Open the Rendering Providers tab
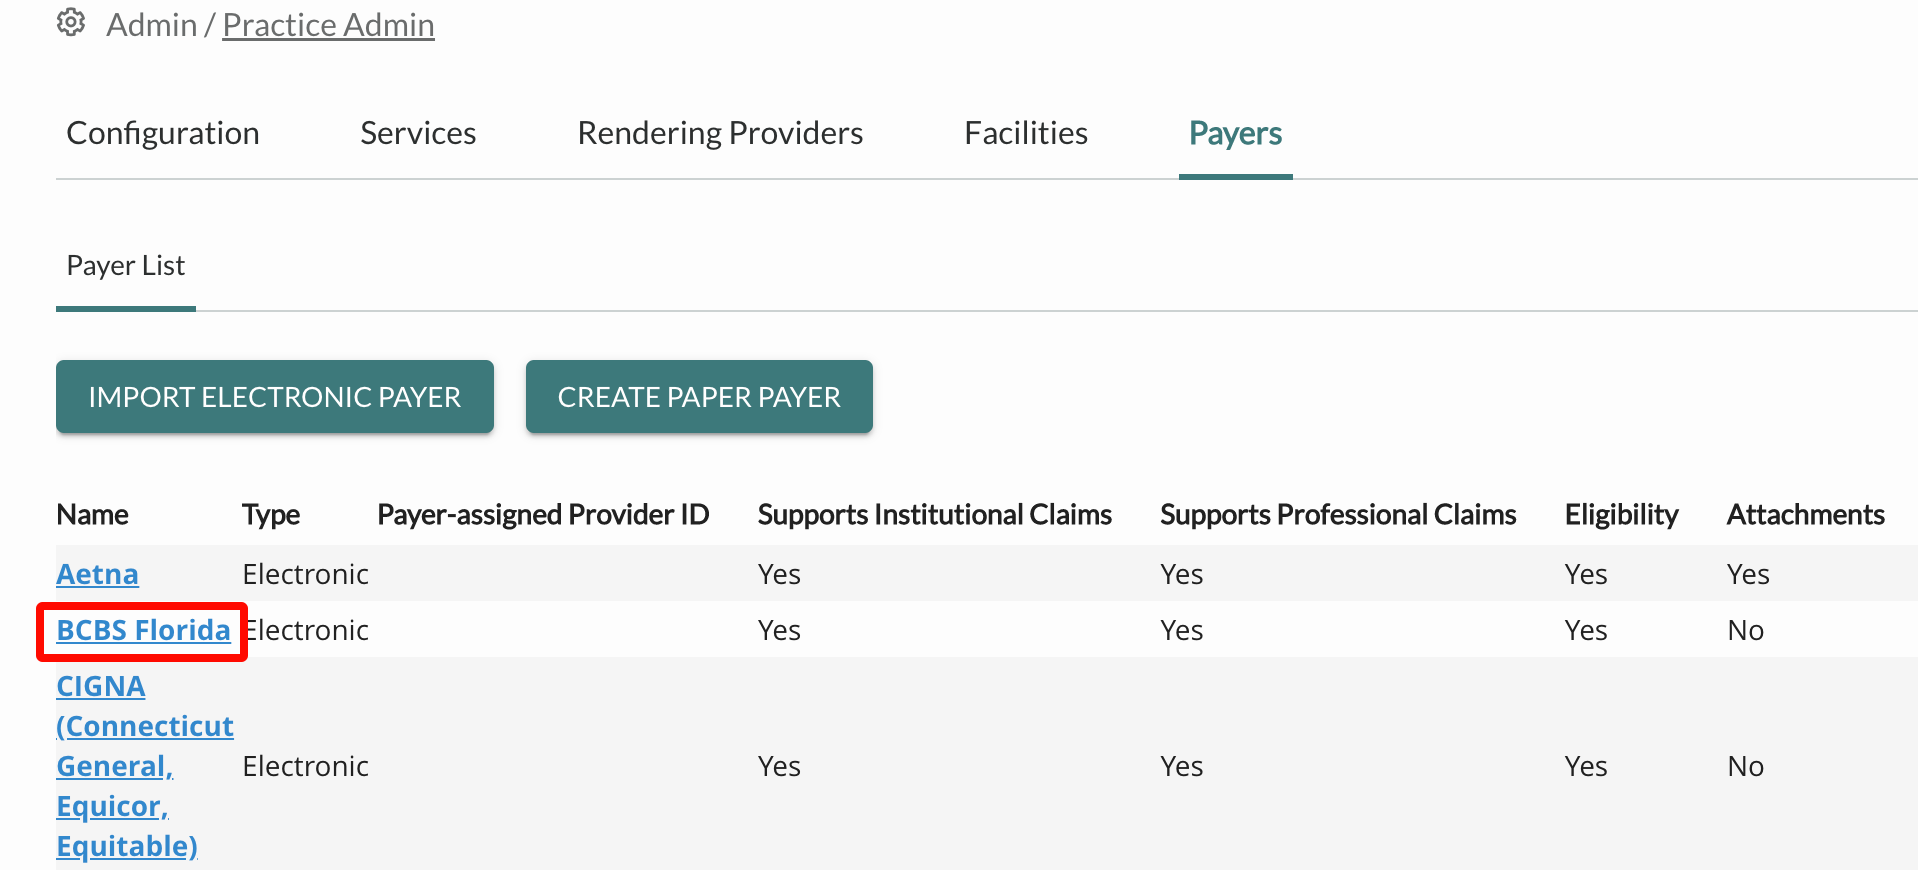The width and height of the screenshot is (1918, 870). (720, 133)
